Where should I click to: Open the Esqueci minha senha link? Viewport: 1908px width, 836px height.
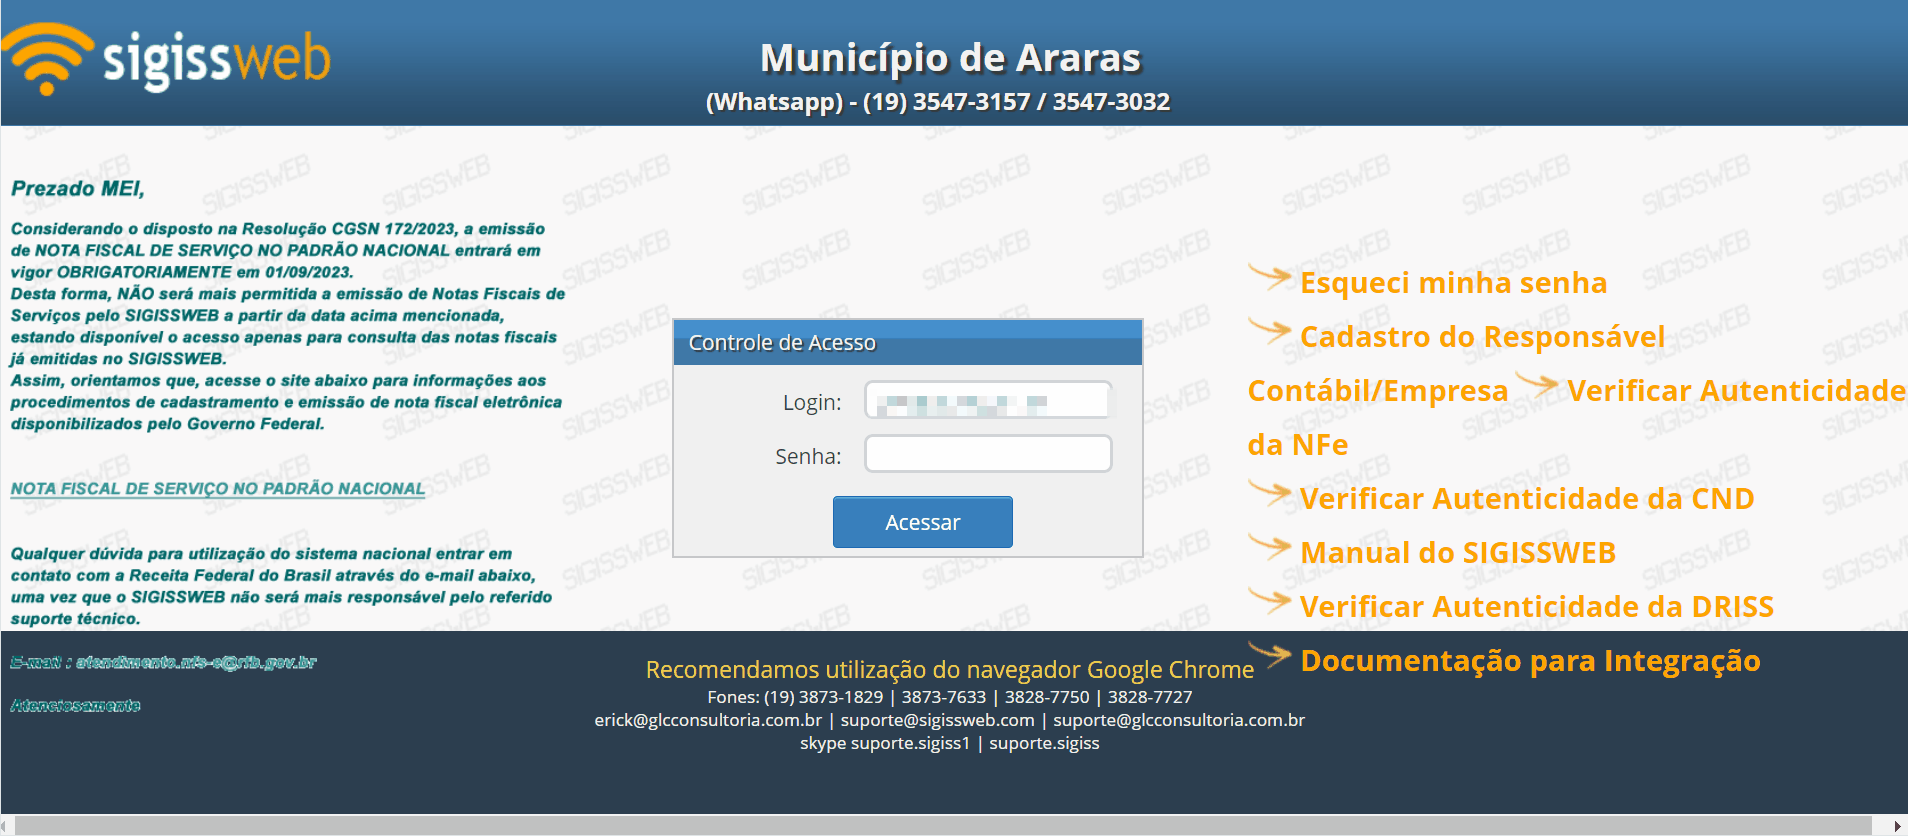pos(1453,283)
